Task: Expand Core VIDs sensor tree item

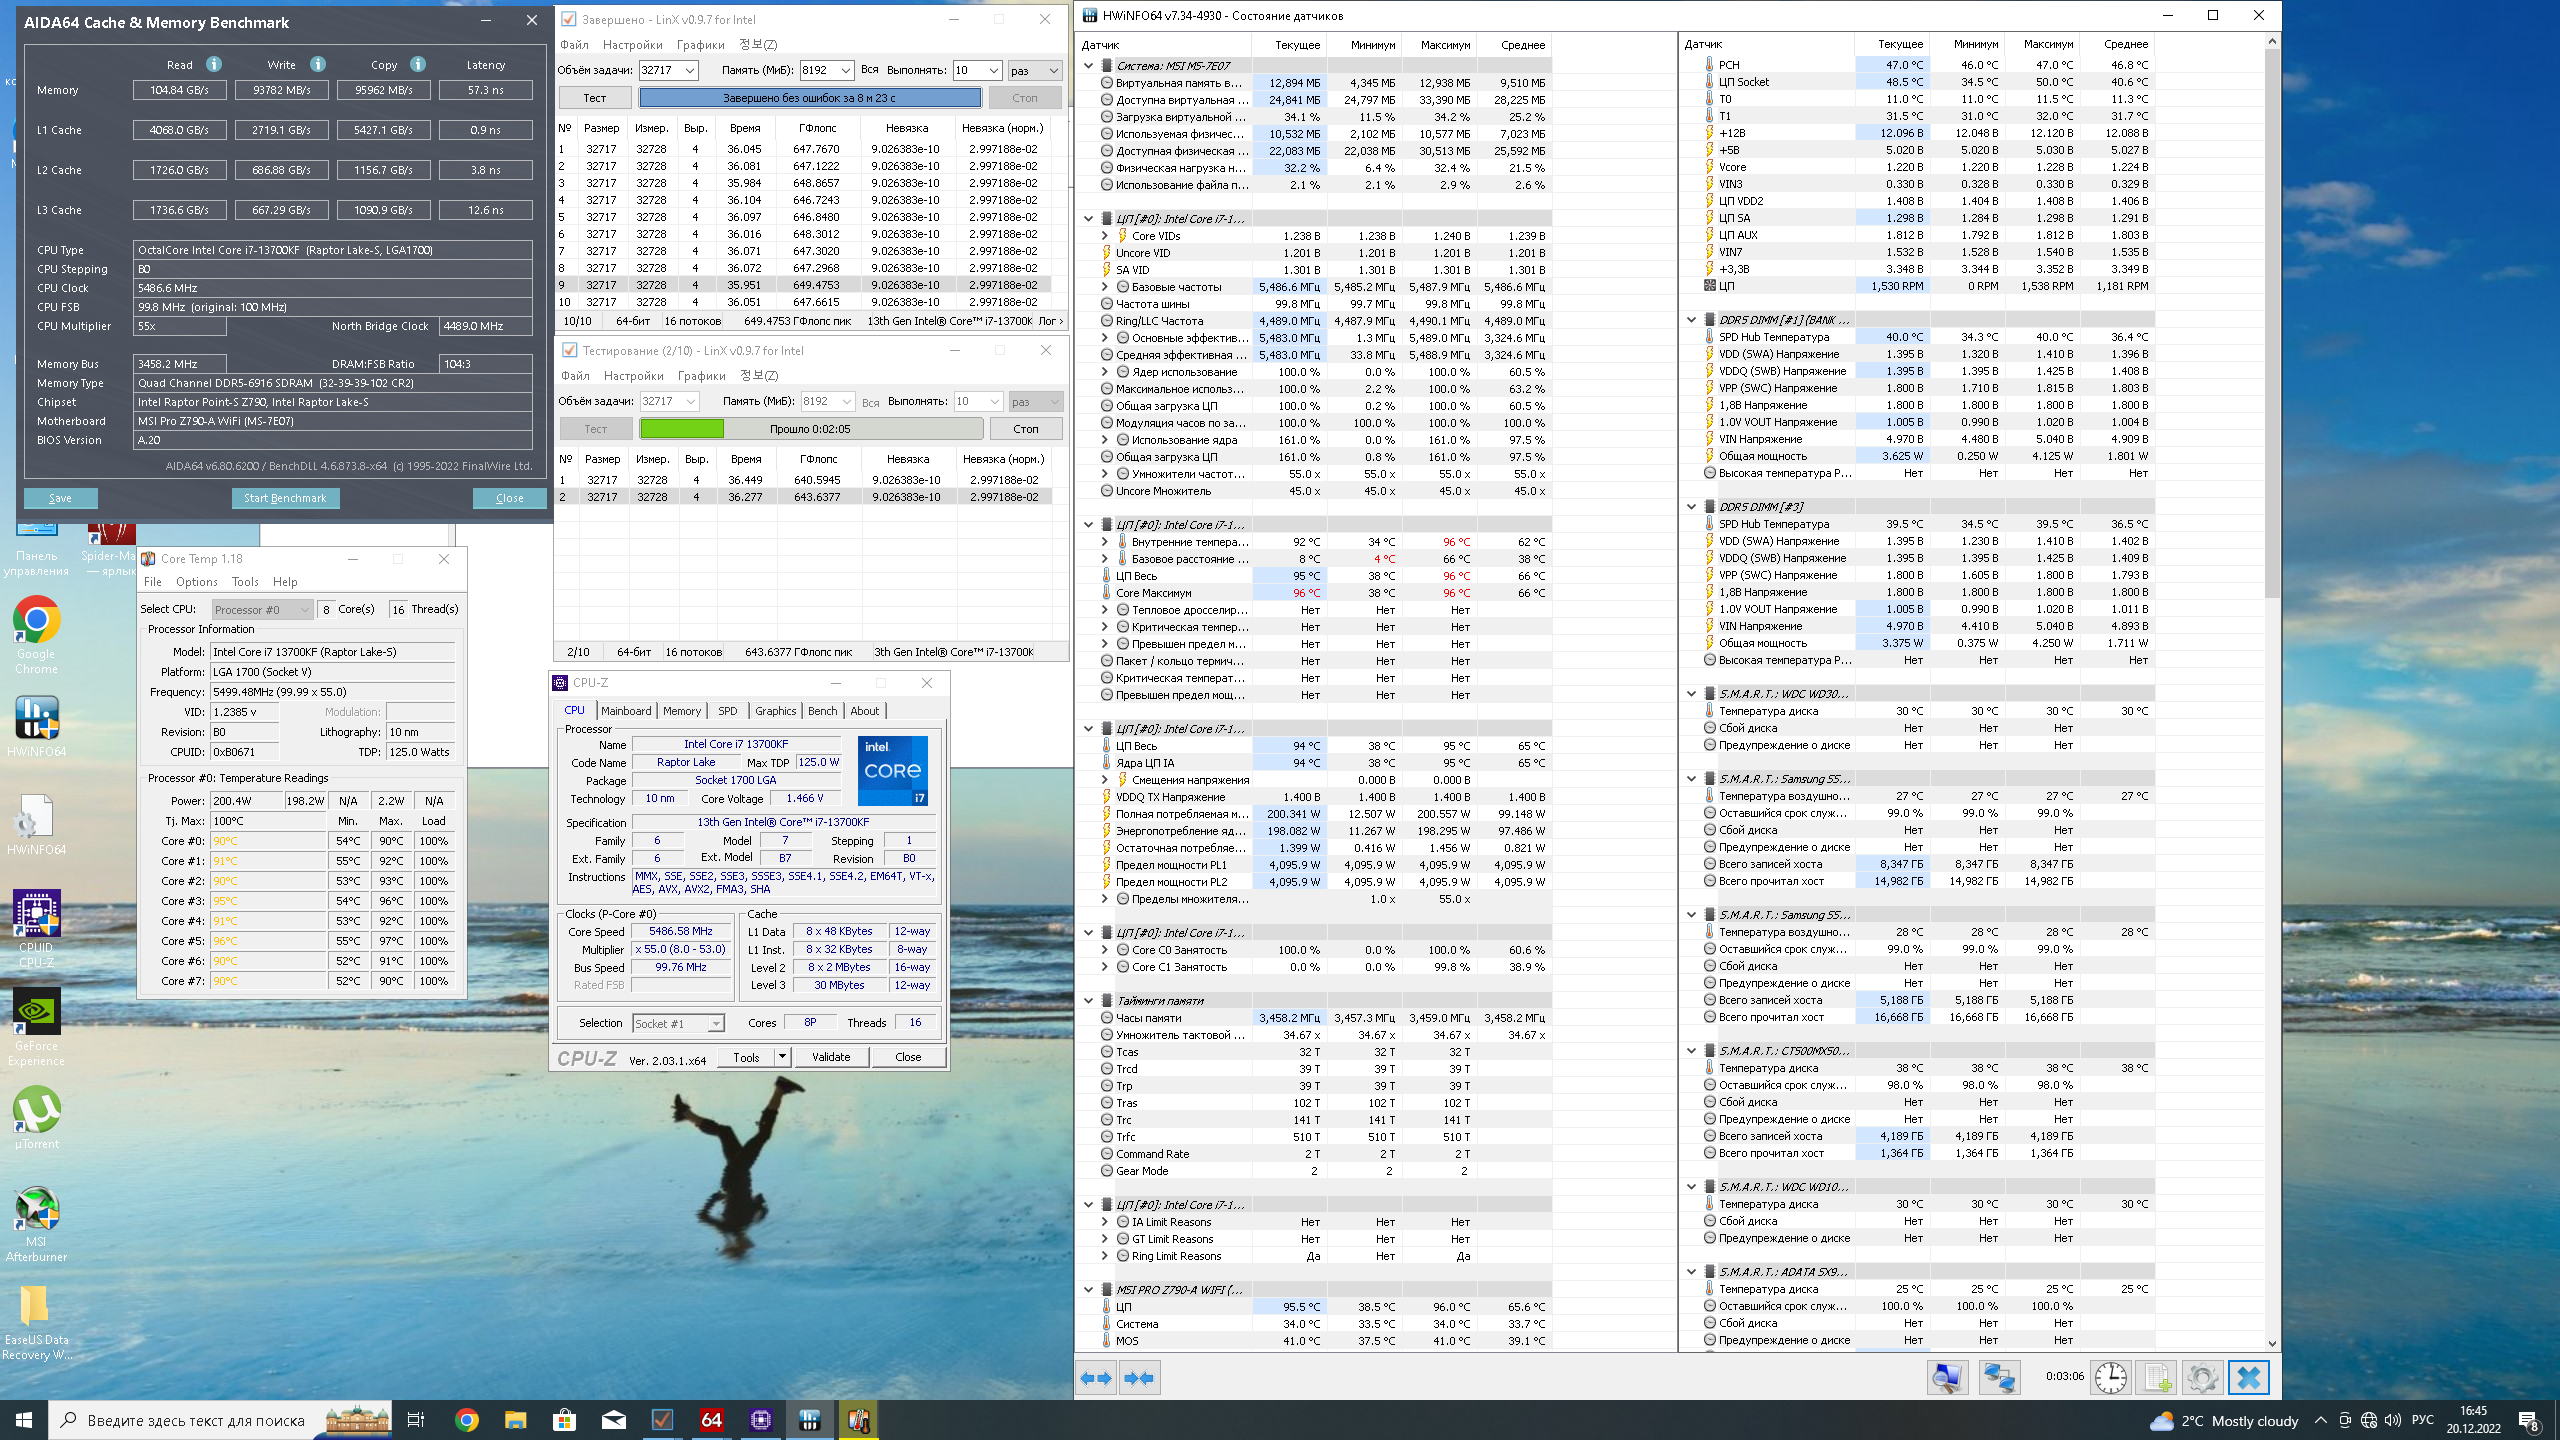Action: click(x=1105, y=236)
